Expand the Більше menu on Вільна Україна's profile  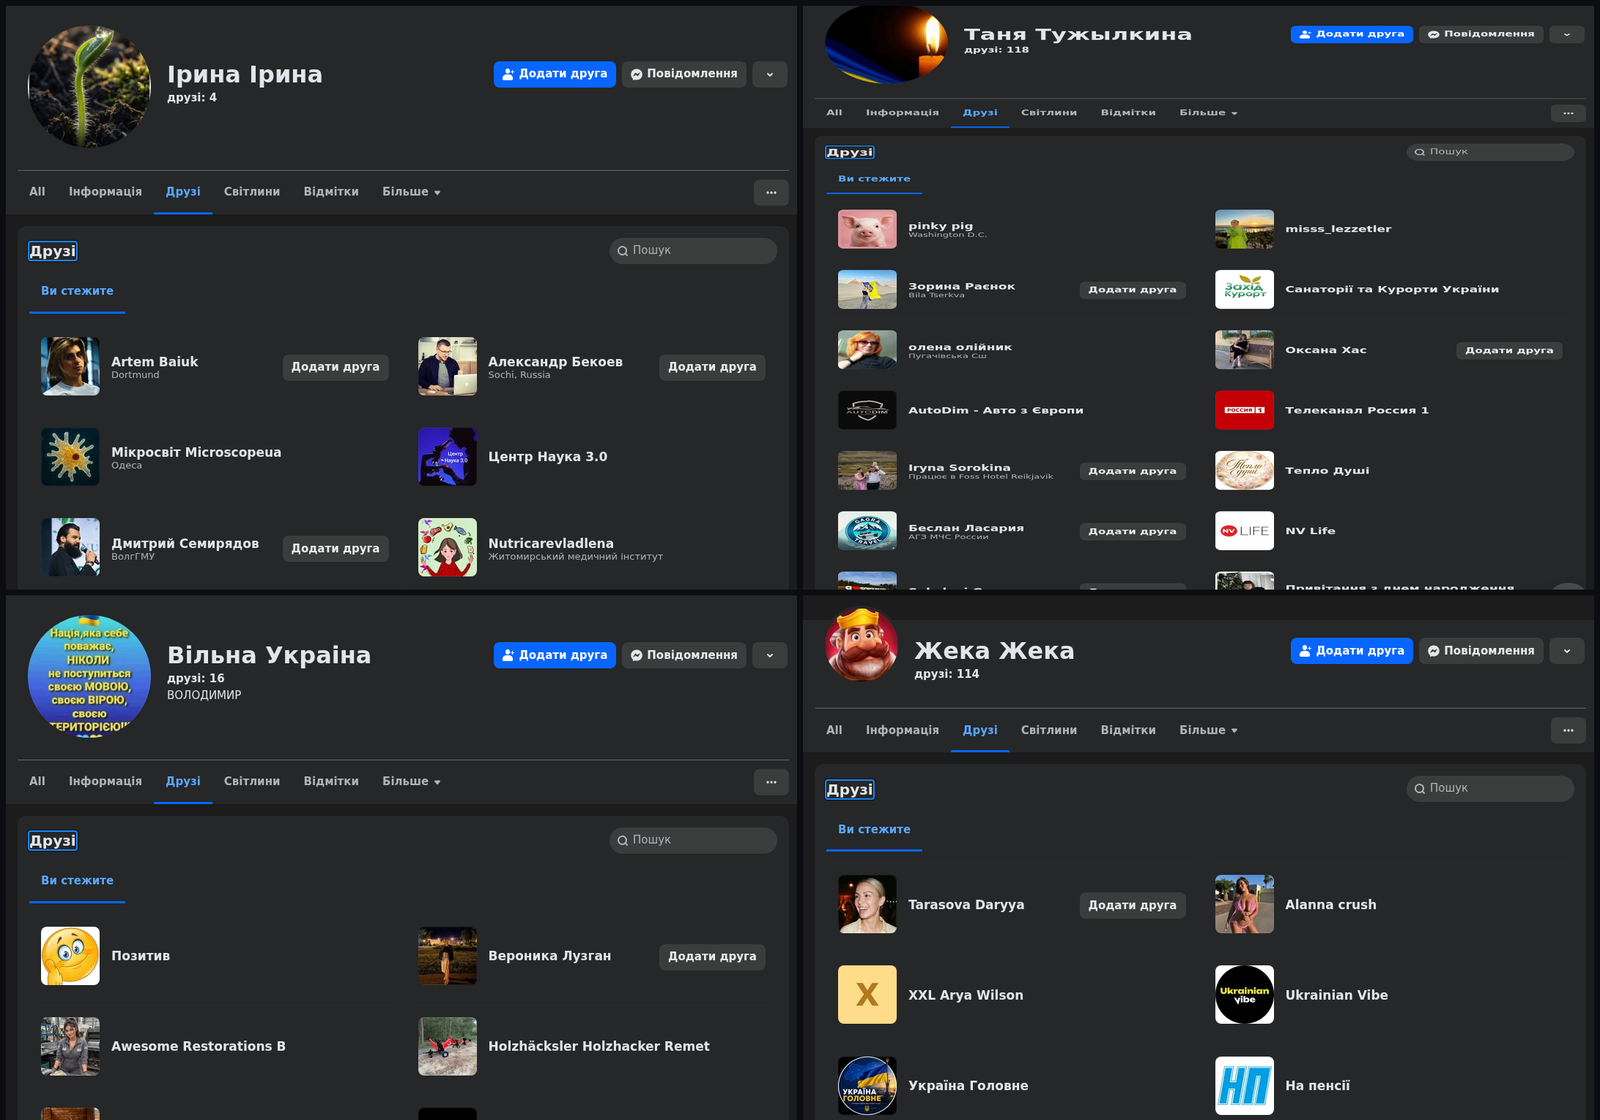pyautogui.click(x=411, y=781)
